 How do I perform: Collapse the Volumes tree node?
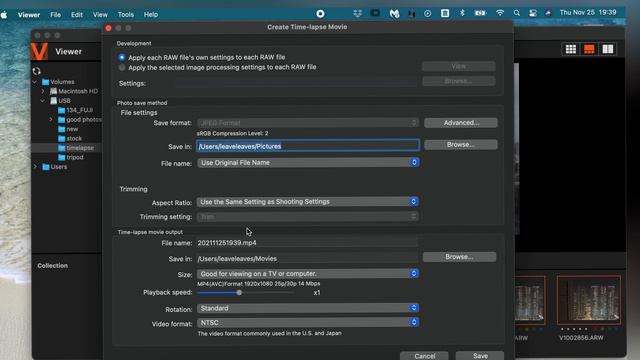[x=35, y=82]
